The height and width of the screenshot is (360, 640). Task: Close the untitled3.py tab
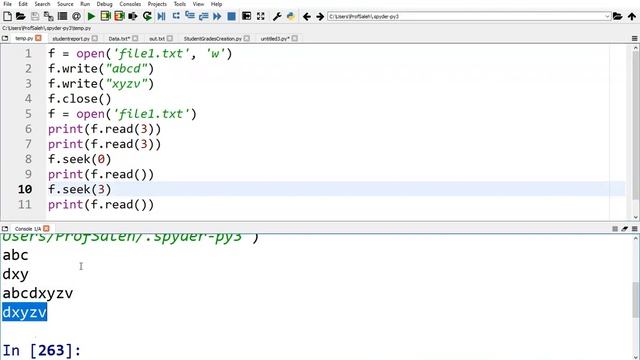coord(295,38)
